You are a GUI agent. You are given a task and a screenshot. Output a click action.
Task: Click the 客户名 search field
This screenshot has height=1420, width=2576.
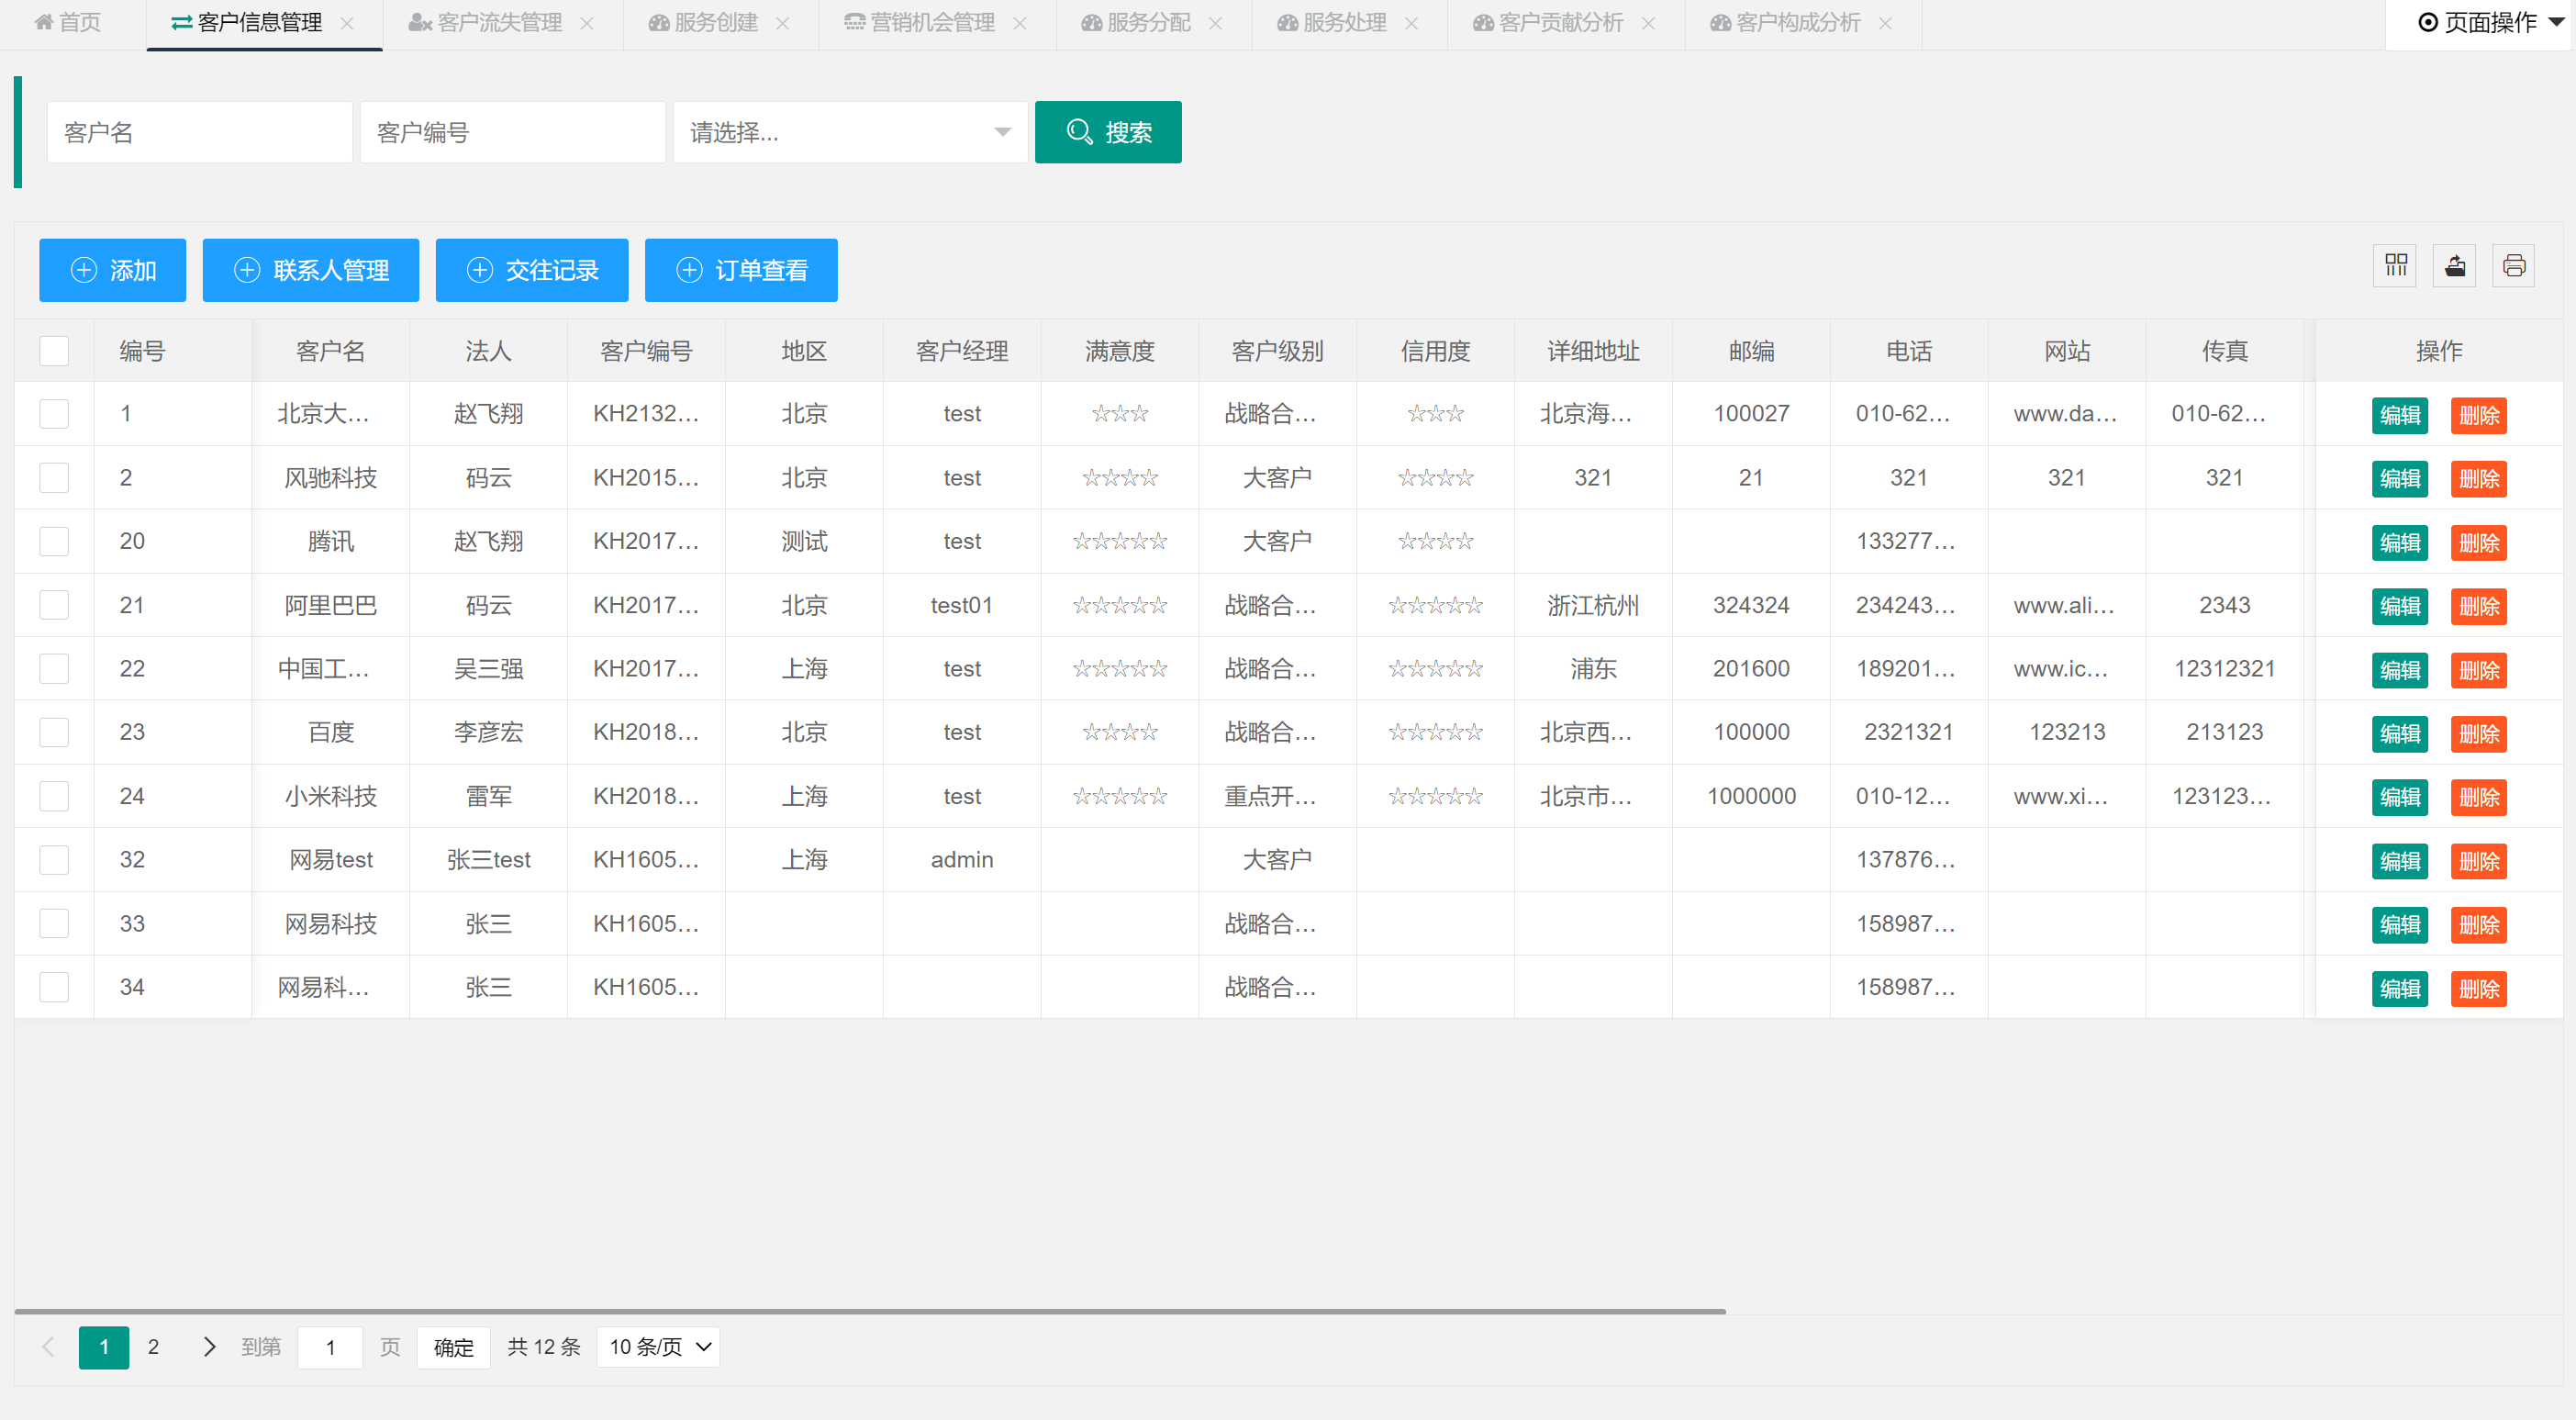(200, 132)
